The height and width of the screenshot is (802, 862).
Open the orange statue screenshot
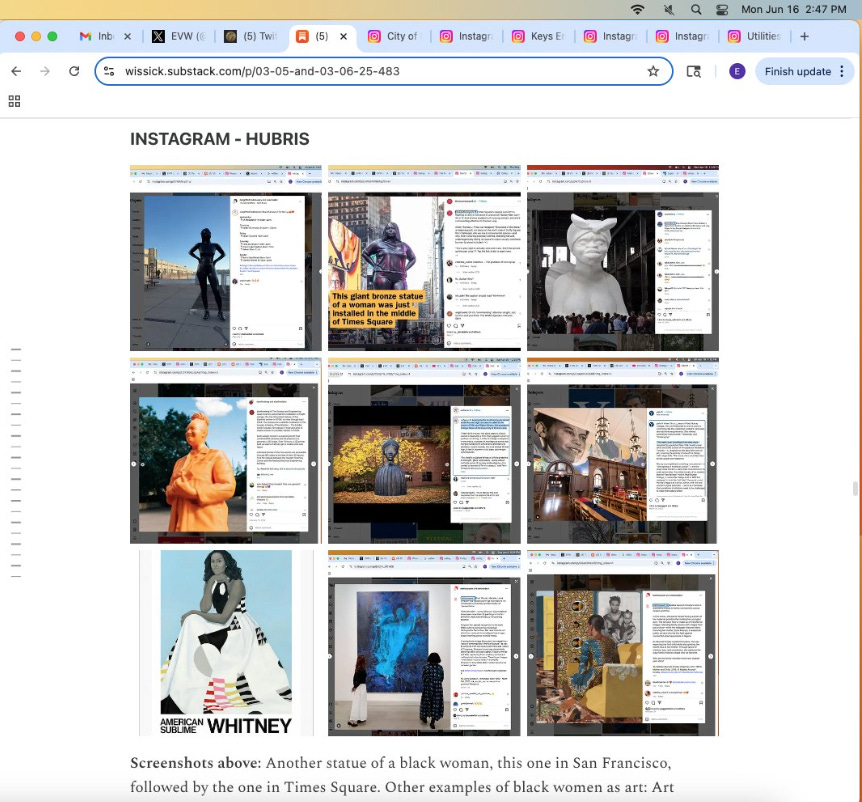(x=226, y=451)
